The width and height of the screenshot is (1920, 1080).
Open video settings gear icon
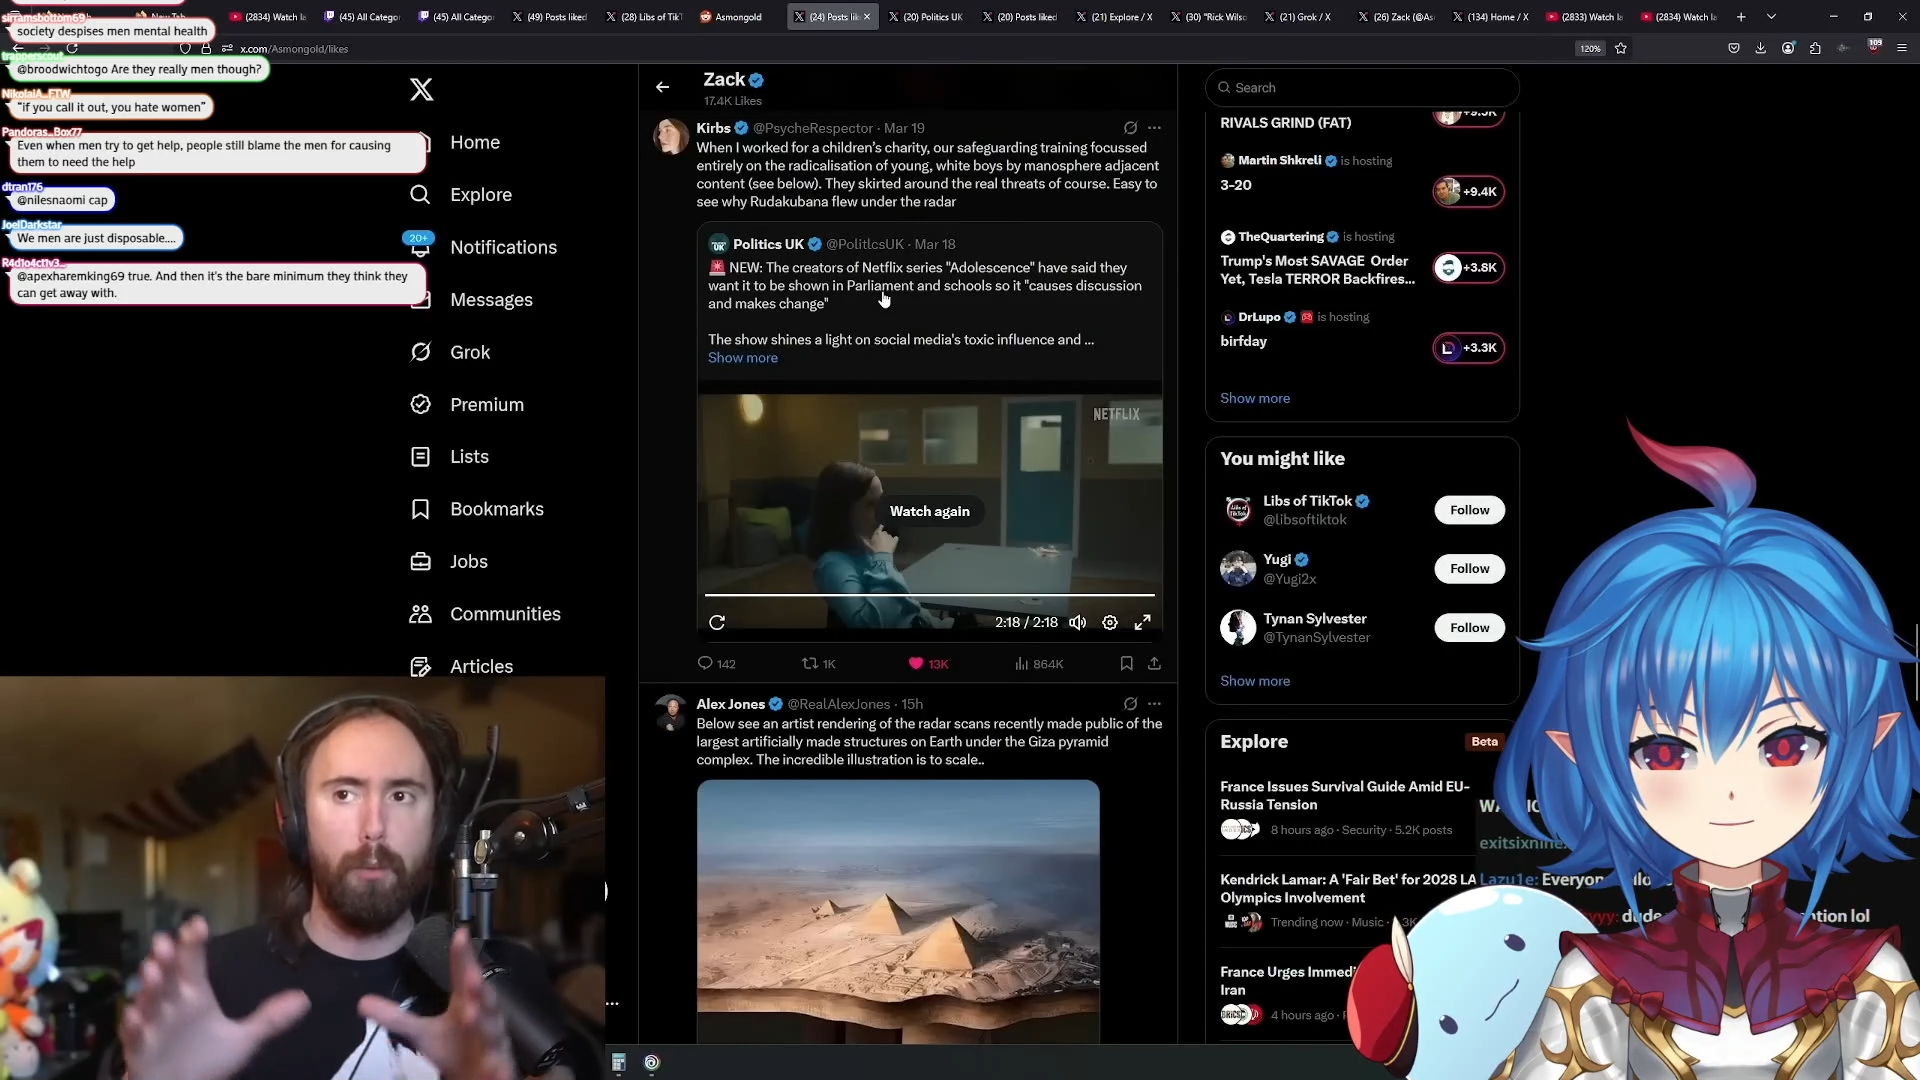click(x=1110, y=622)
